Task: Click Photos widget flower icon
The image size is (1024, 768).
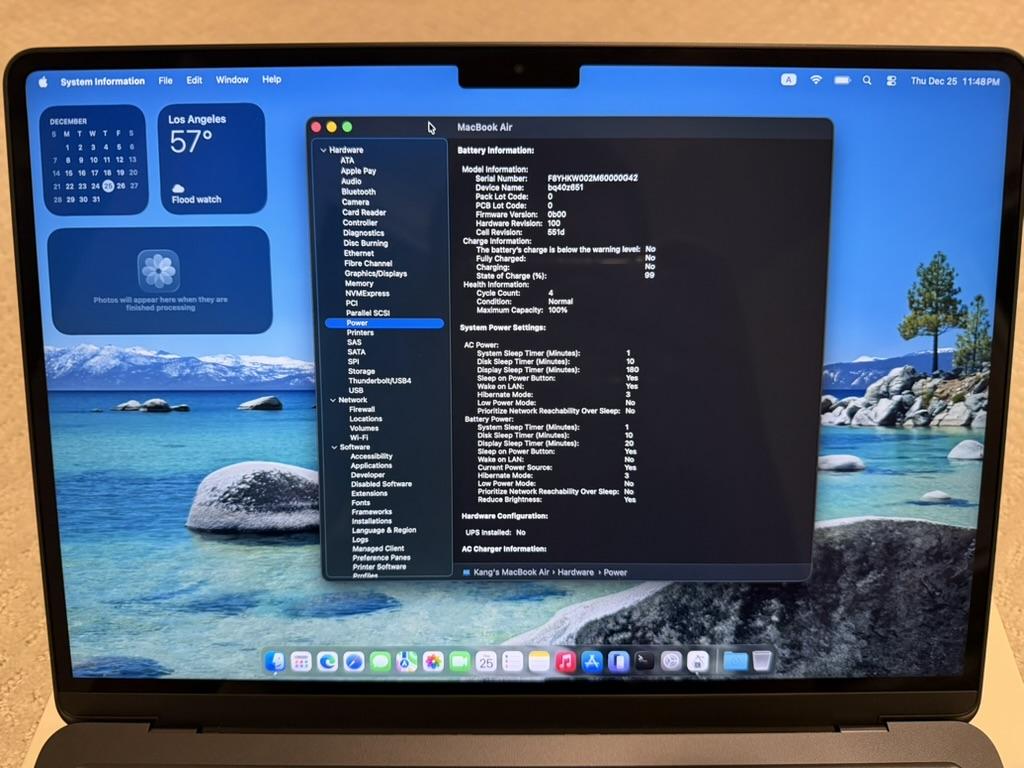Action: coord(159,270)
